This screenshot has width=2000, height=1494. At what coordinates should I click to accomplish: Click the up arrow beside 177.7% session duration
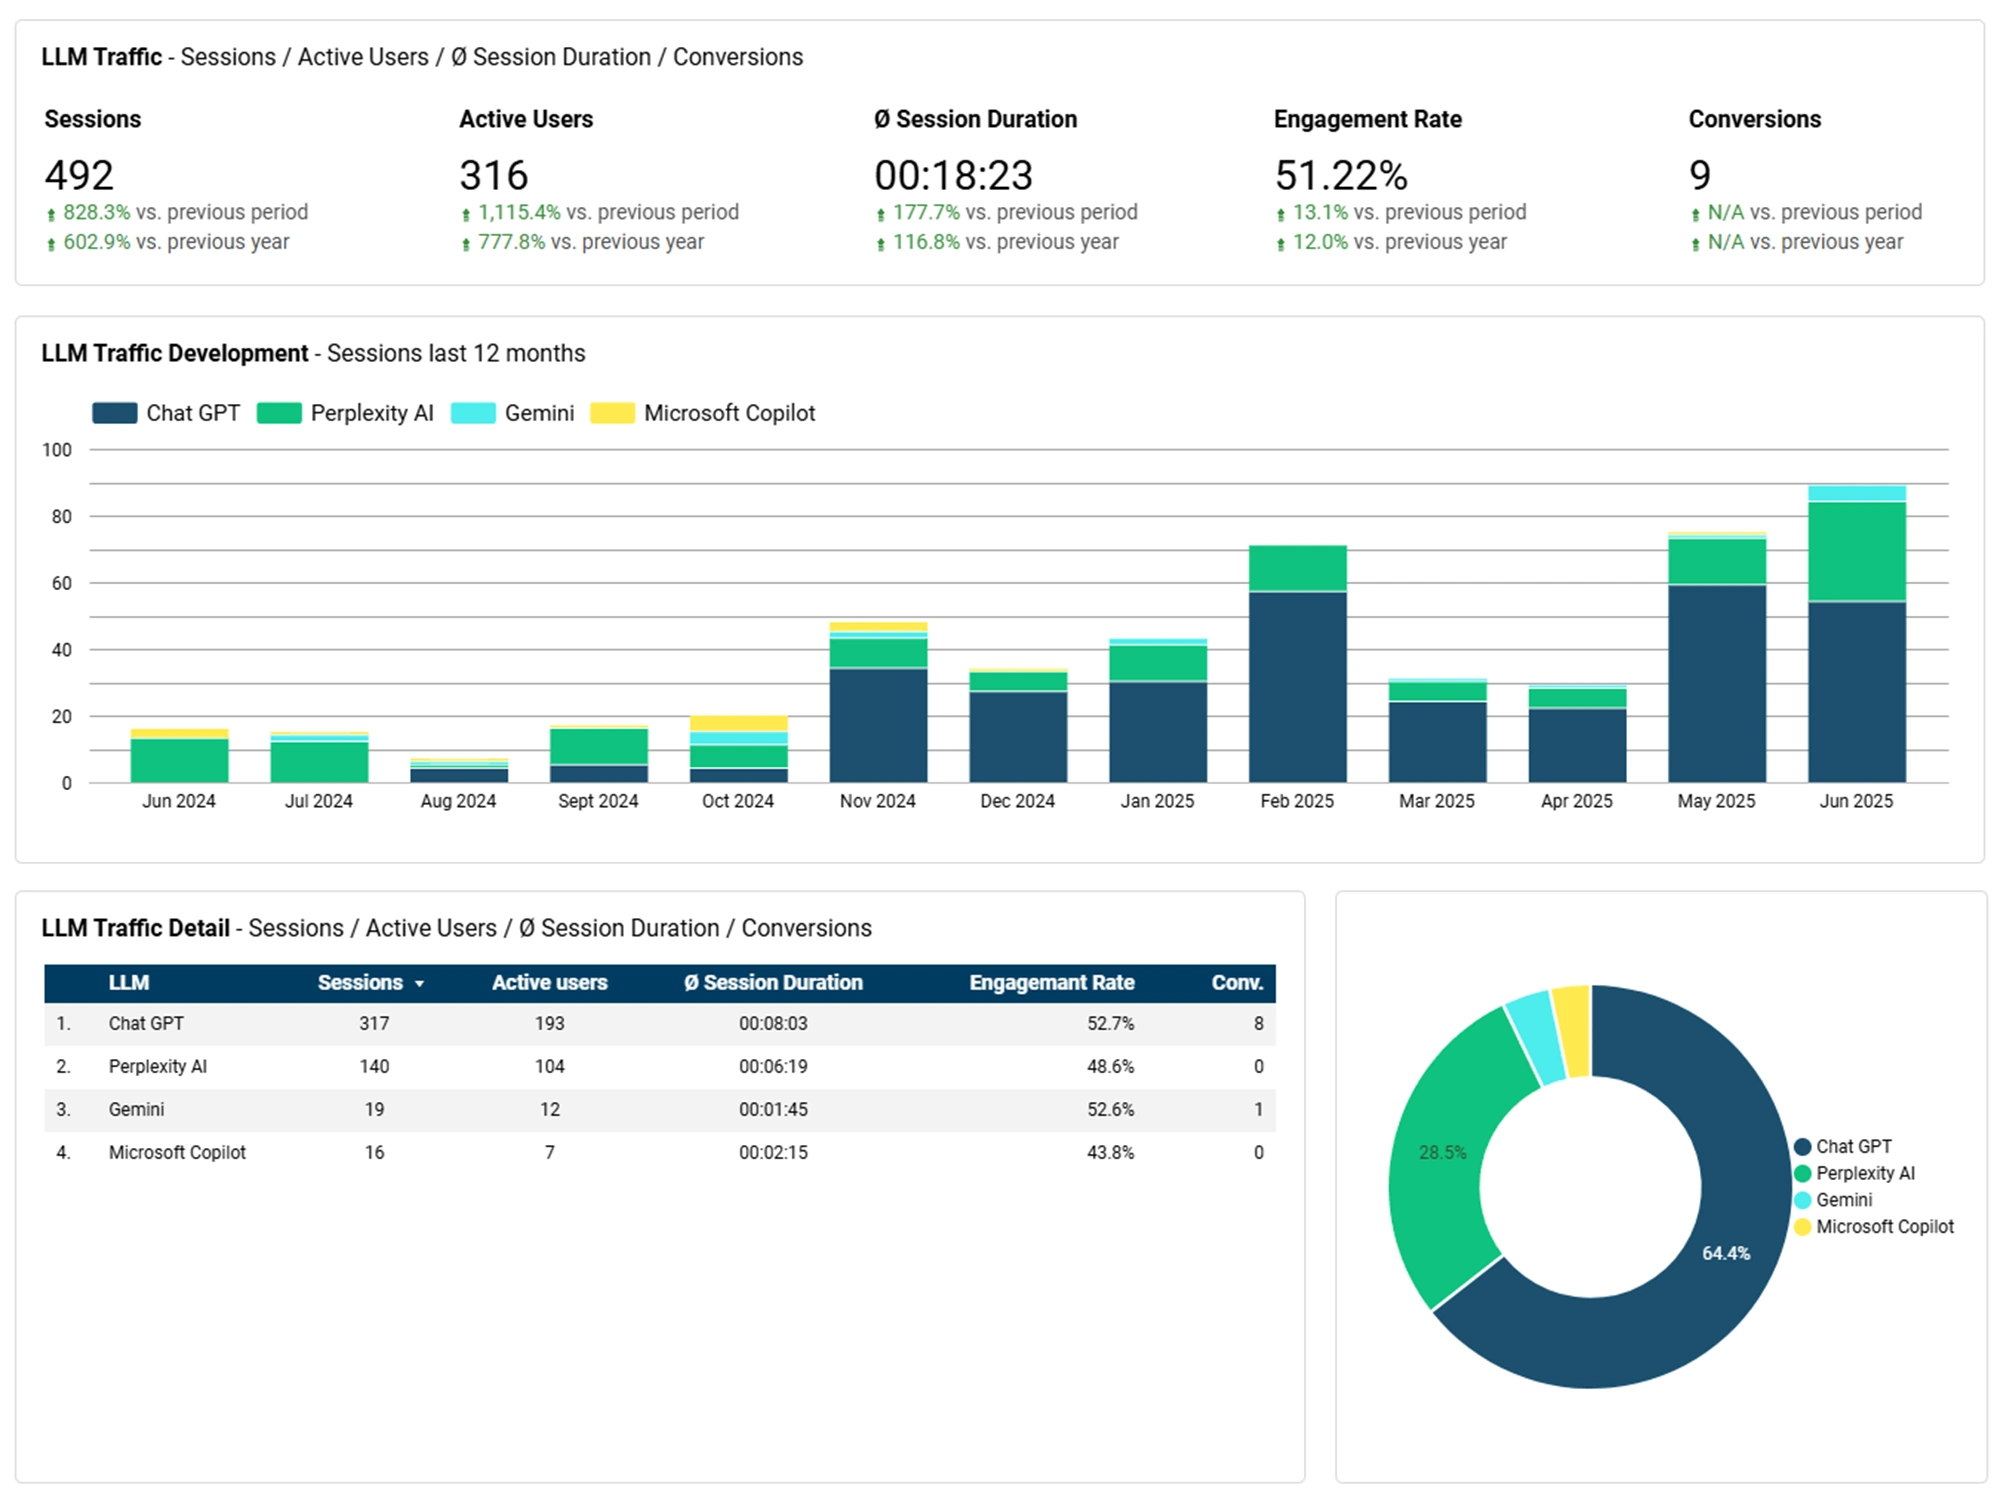tap(881, 214)
